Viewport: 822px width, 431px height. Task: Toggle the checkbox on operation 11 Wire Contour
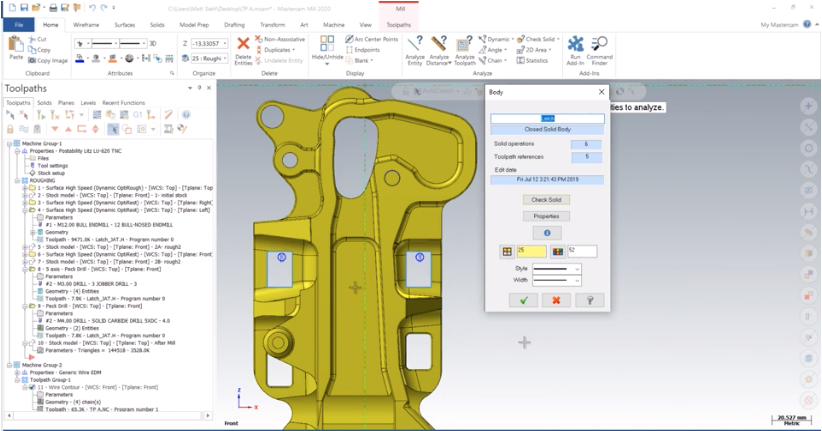32,387
